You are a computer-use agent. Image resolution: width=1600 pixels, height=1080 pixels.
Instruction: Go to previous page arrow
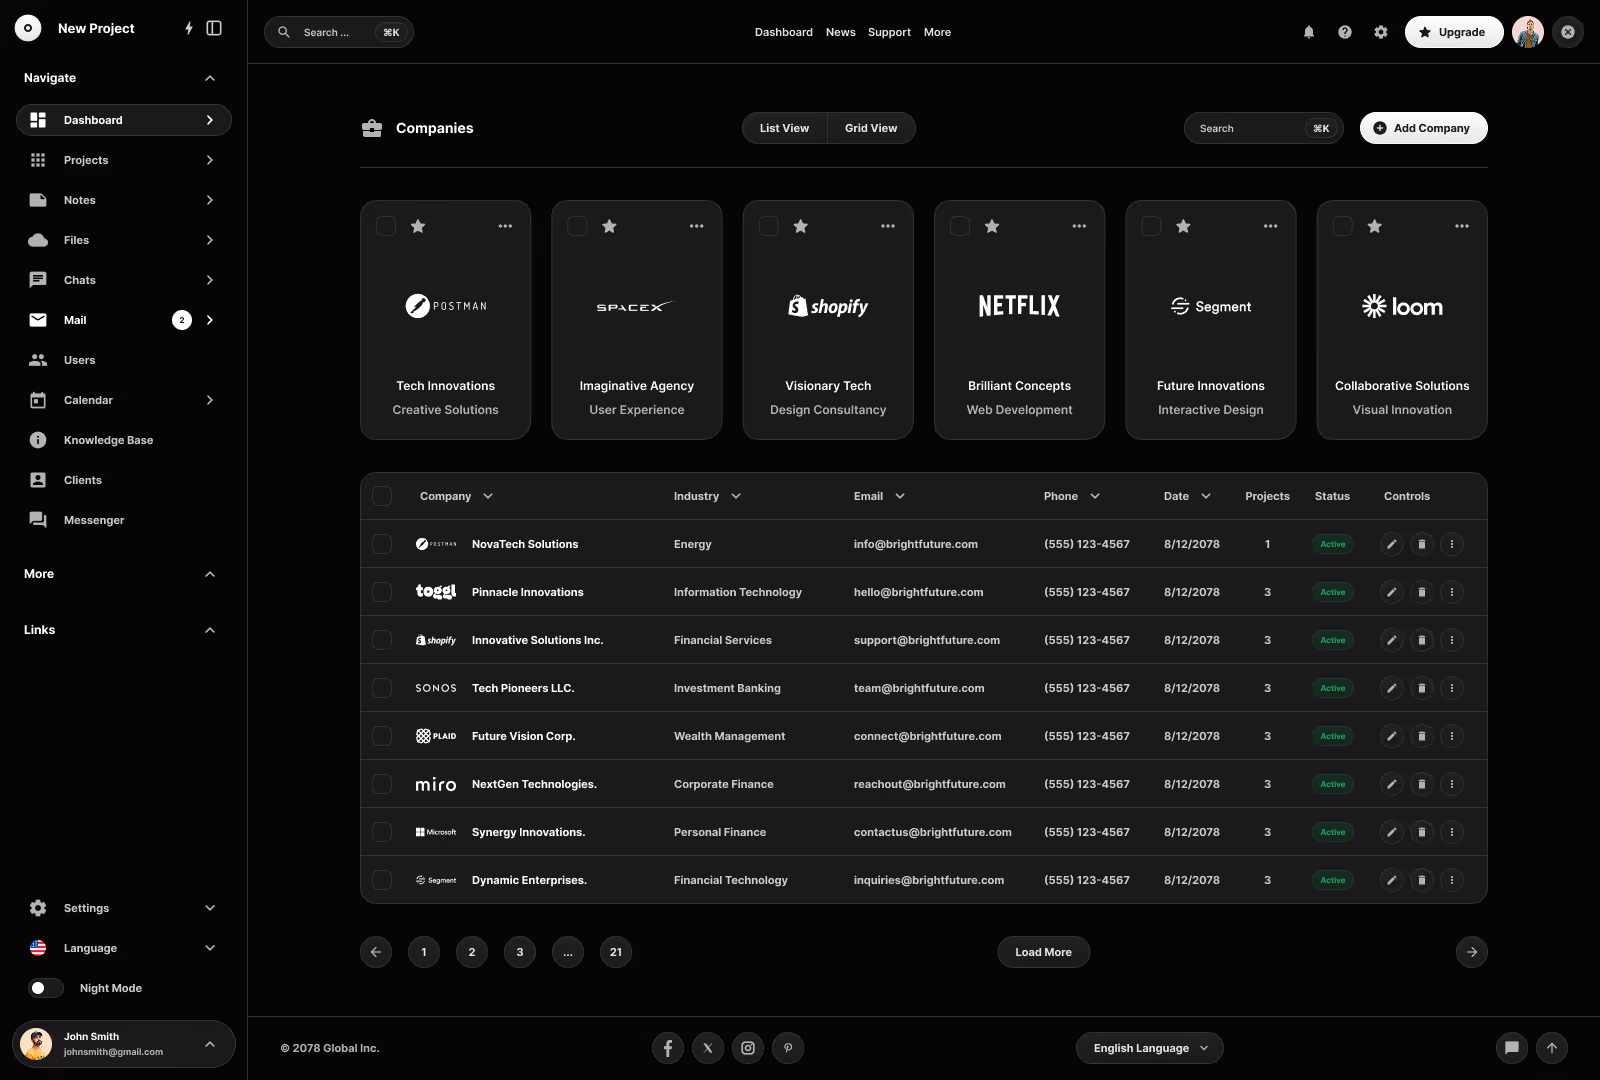(x=376, y=952)
